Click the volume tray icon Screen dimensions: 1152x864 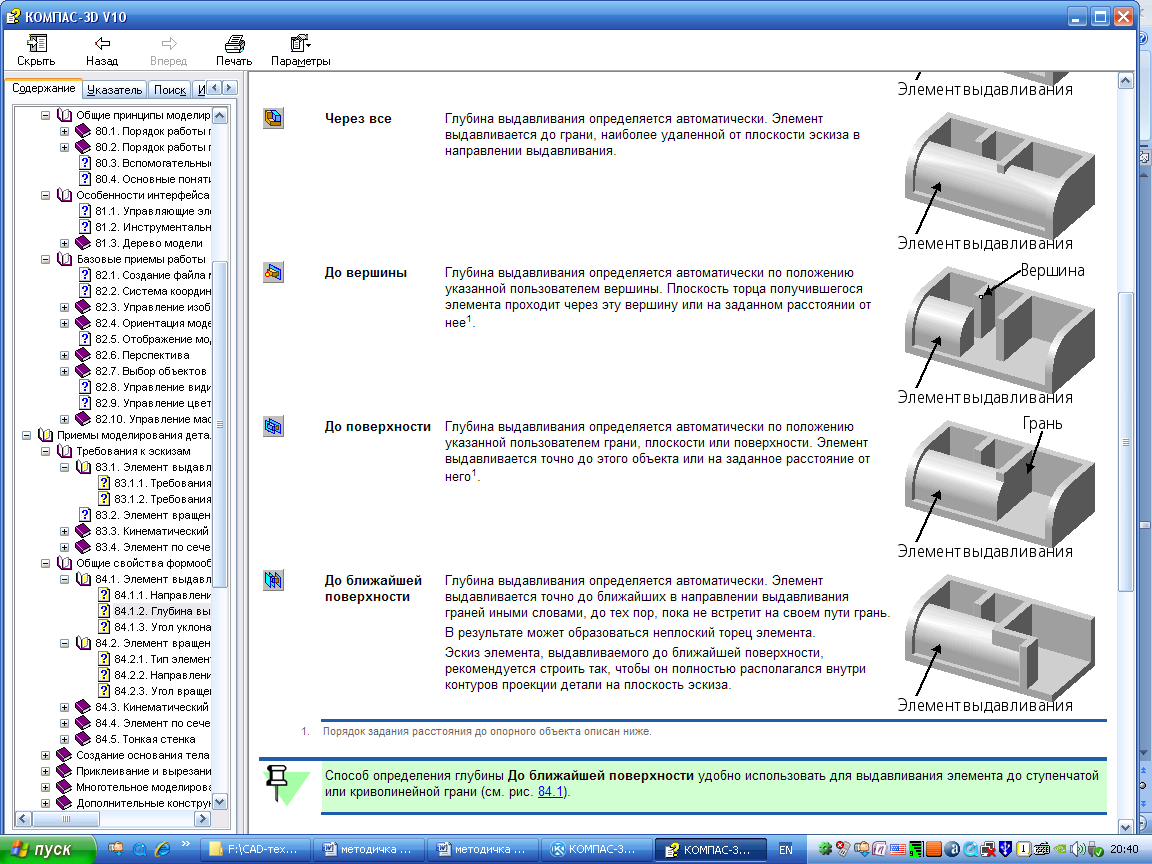(1078, 849)
